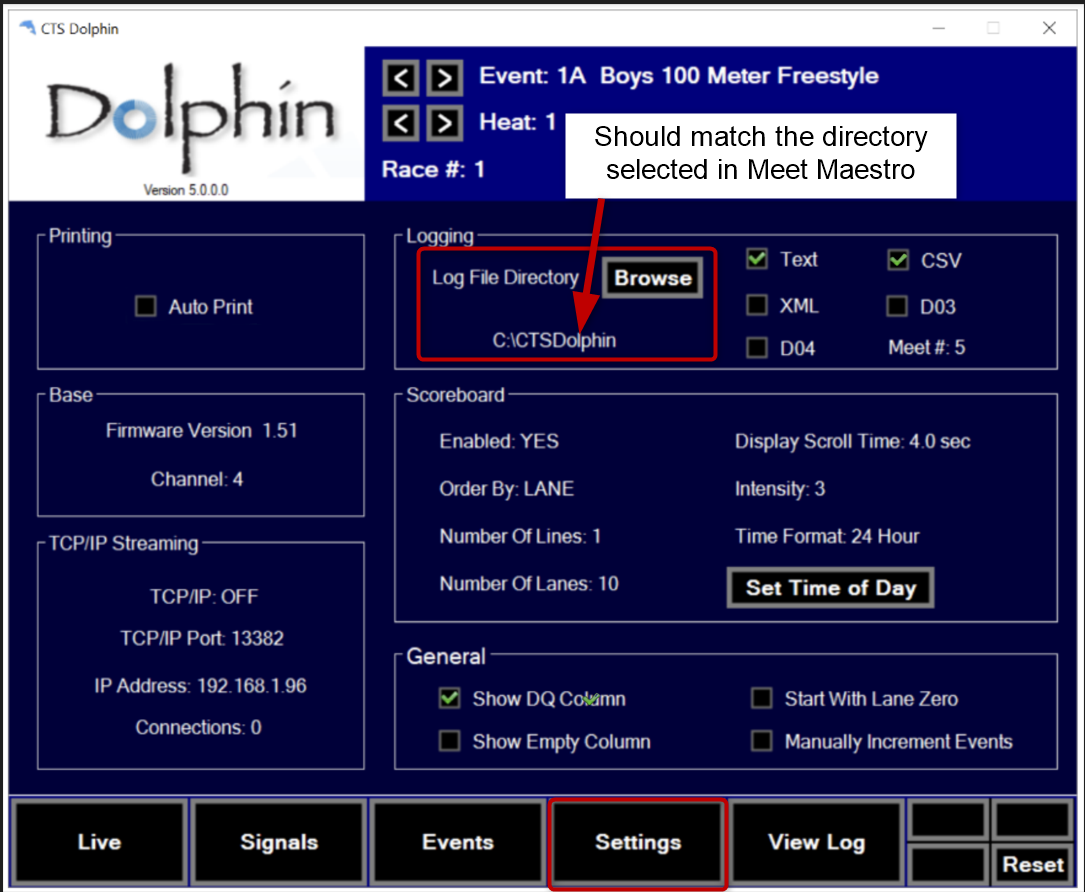
Task: Enable Start With Lane Zero checkbox
Action: pyautogui.click(x=762, y=698)
